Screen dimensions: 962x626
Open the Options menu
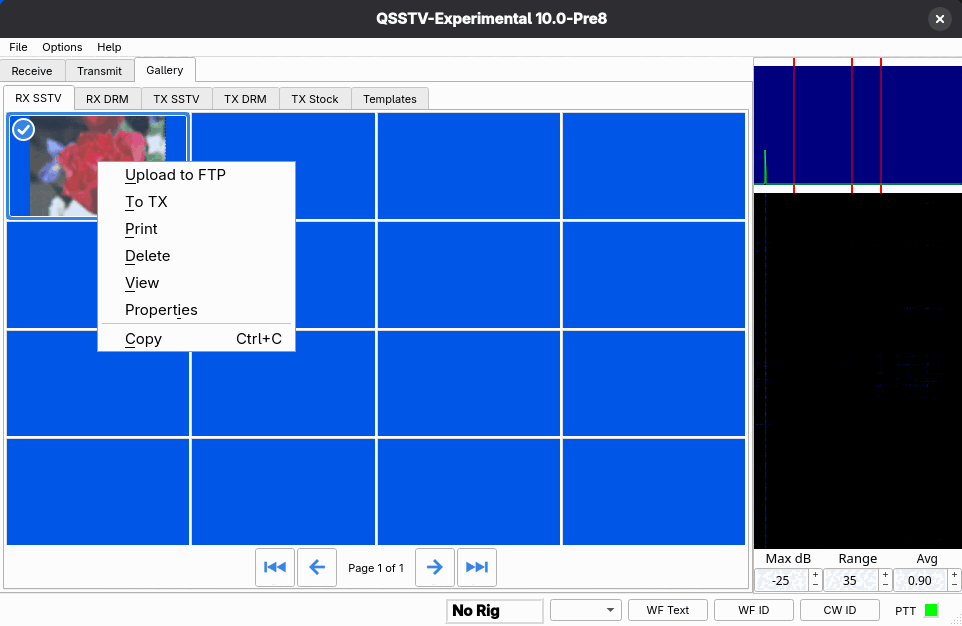(x=62, y=47)
